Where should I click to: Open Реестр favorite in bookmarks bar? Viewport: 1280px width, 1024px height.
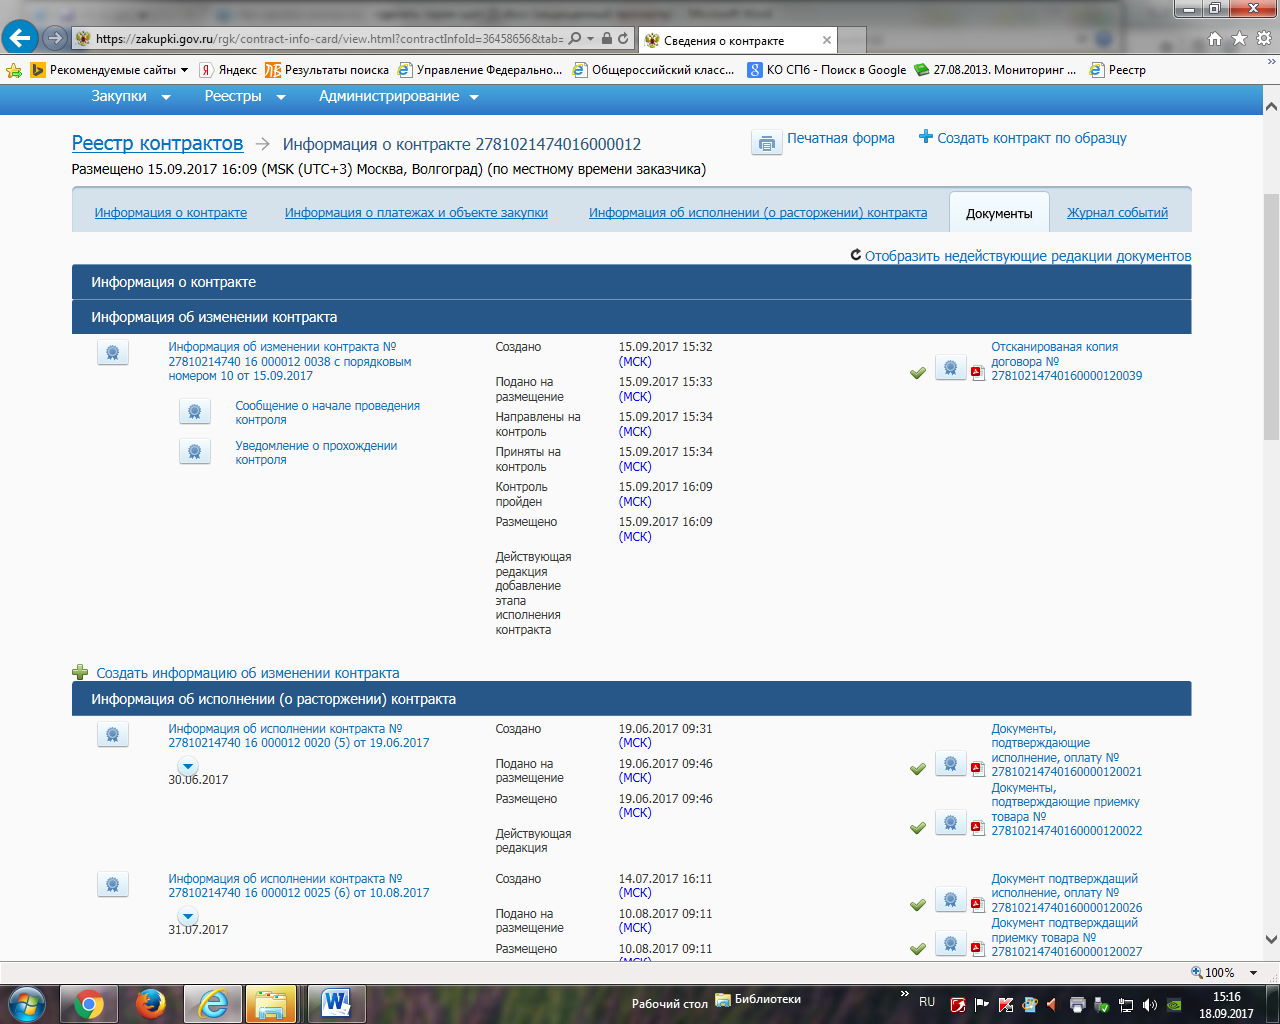point(1117,70)
